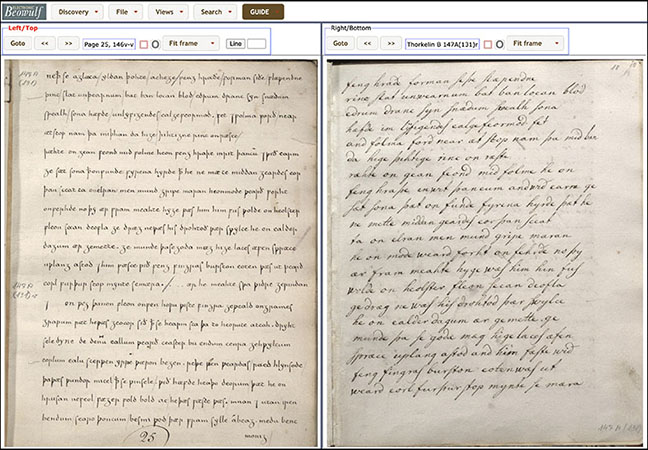Toggle the red square checkbox in Right/Bottom
This screenshot has height=450, width=648.
[488, 44]
